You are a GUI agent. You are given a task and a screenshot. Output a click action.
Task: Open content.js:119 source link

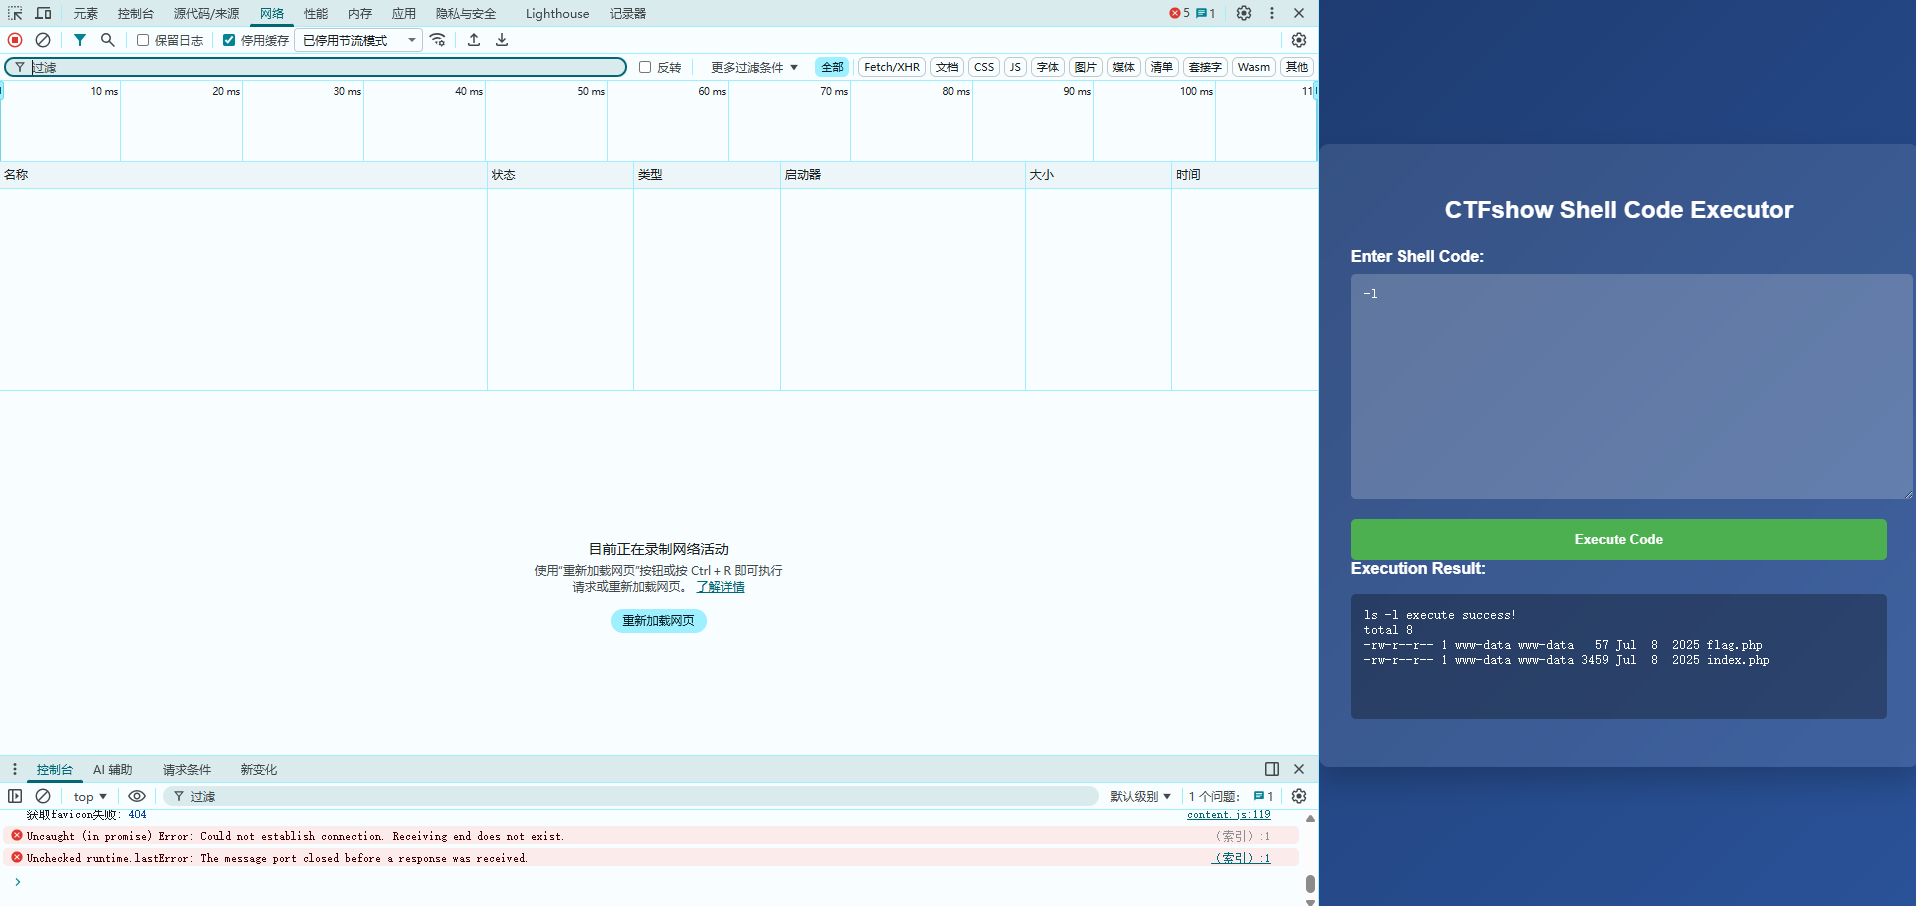pos(1228,815)
